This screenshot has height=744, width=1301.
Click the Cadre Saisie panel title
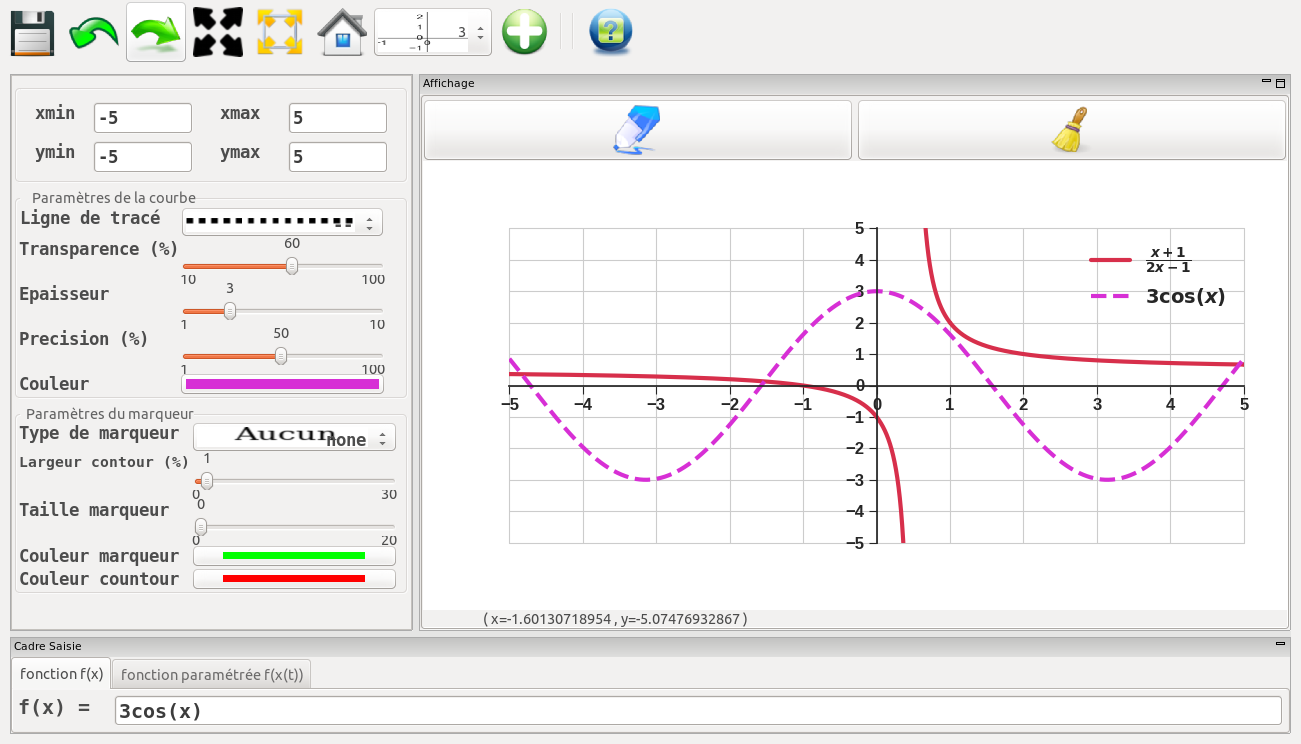pyautogui.click(x=48, y=646)
